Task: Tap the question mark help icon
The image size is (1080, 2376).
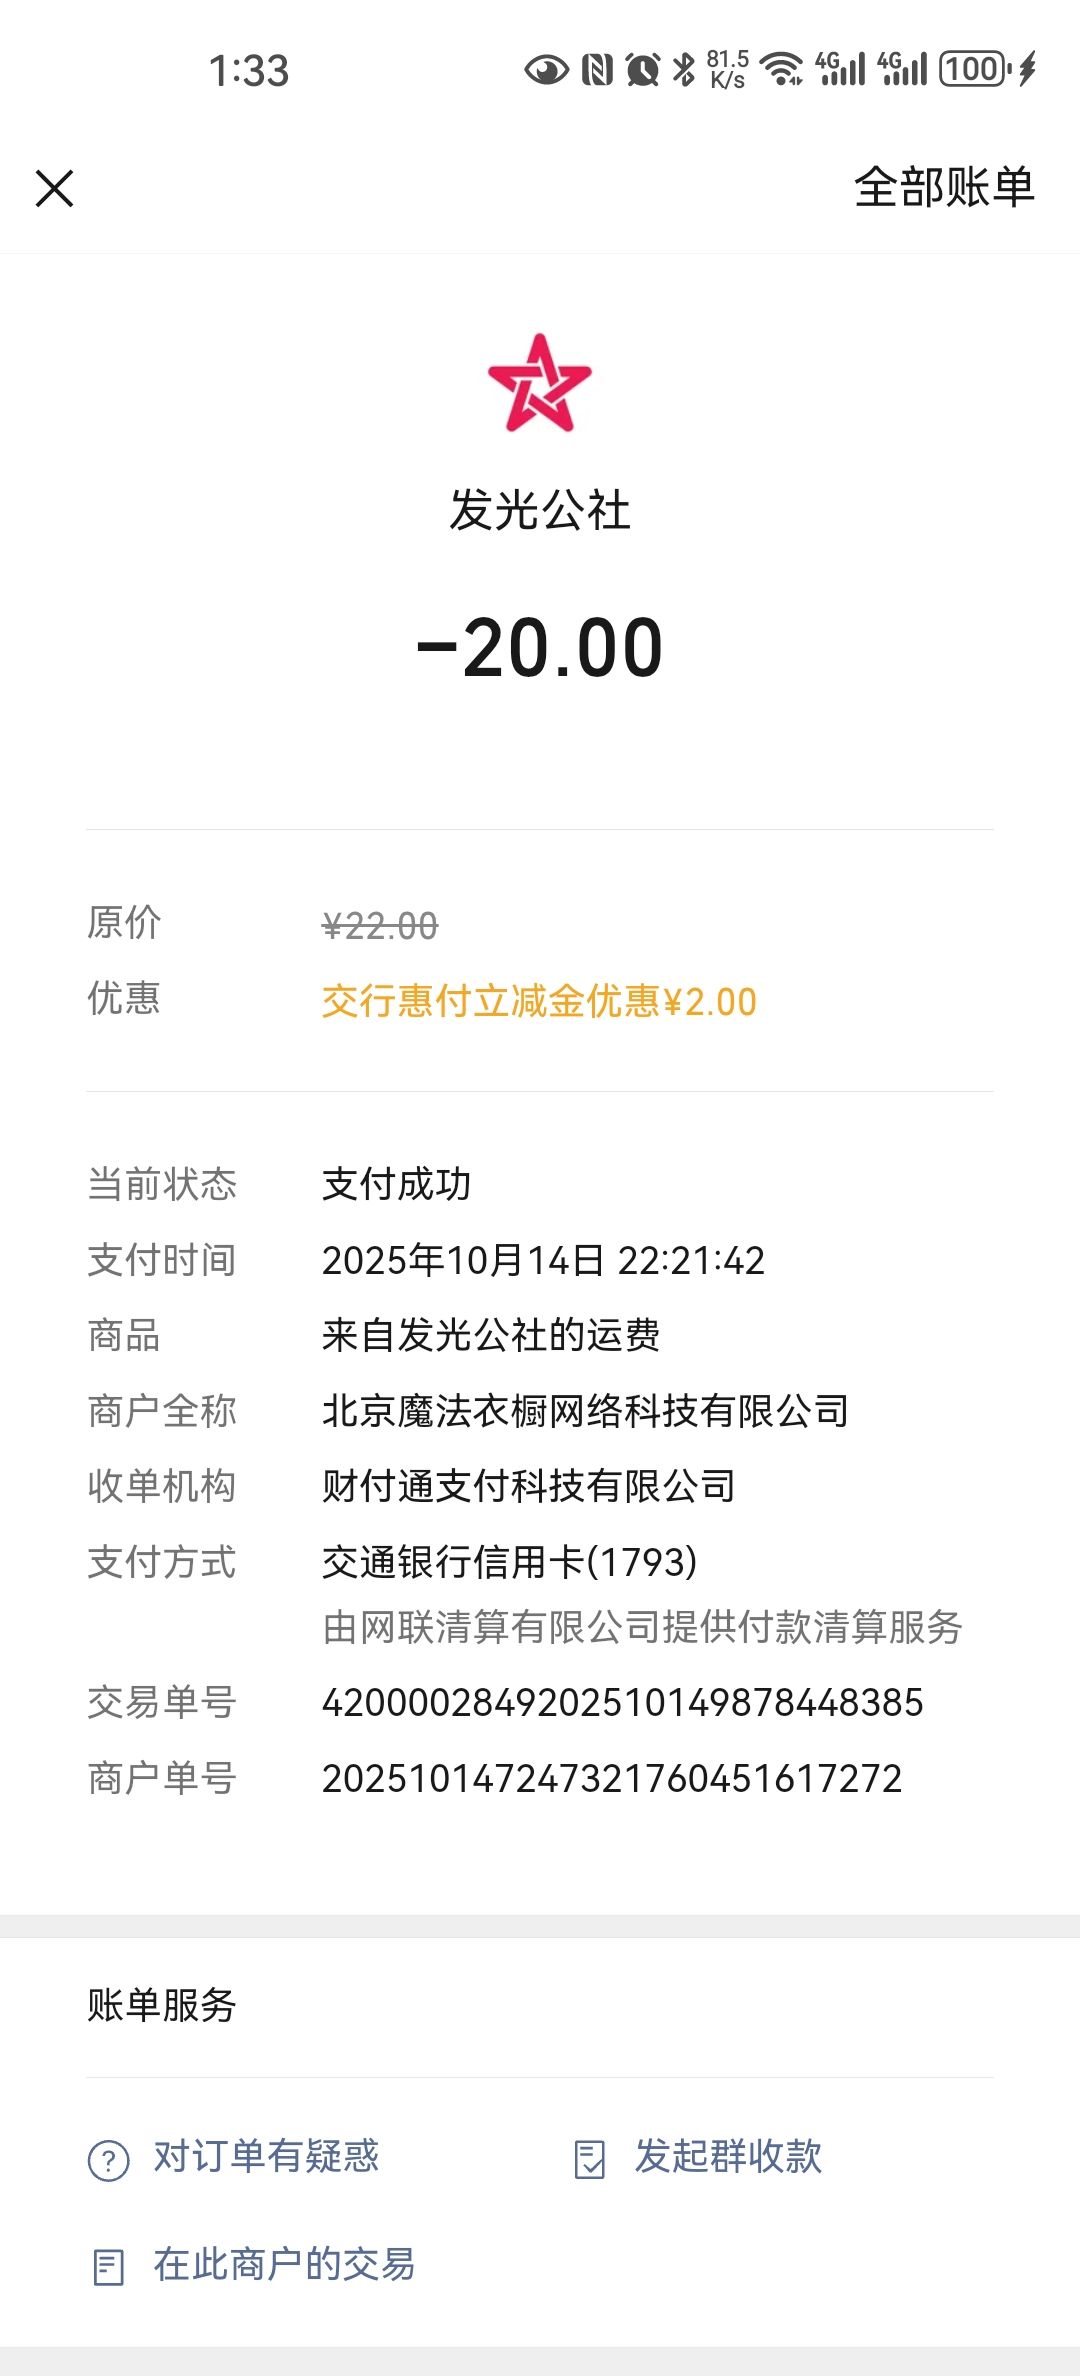Action: coord(108,2160)
